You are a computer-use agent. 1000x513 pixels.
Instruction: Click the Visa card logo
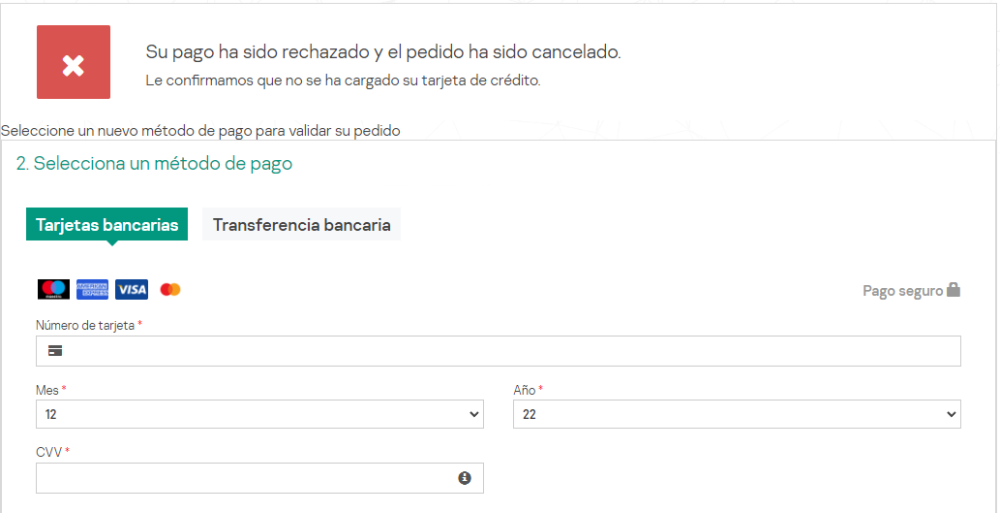click(x=131, y=289)
